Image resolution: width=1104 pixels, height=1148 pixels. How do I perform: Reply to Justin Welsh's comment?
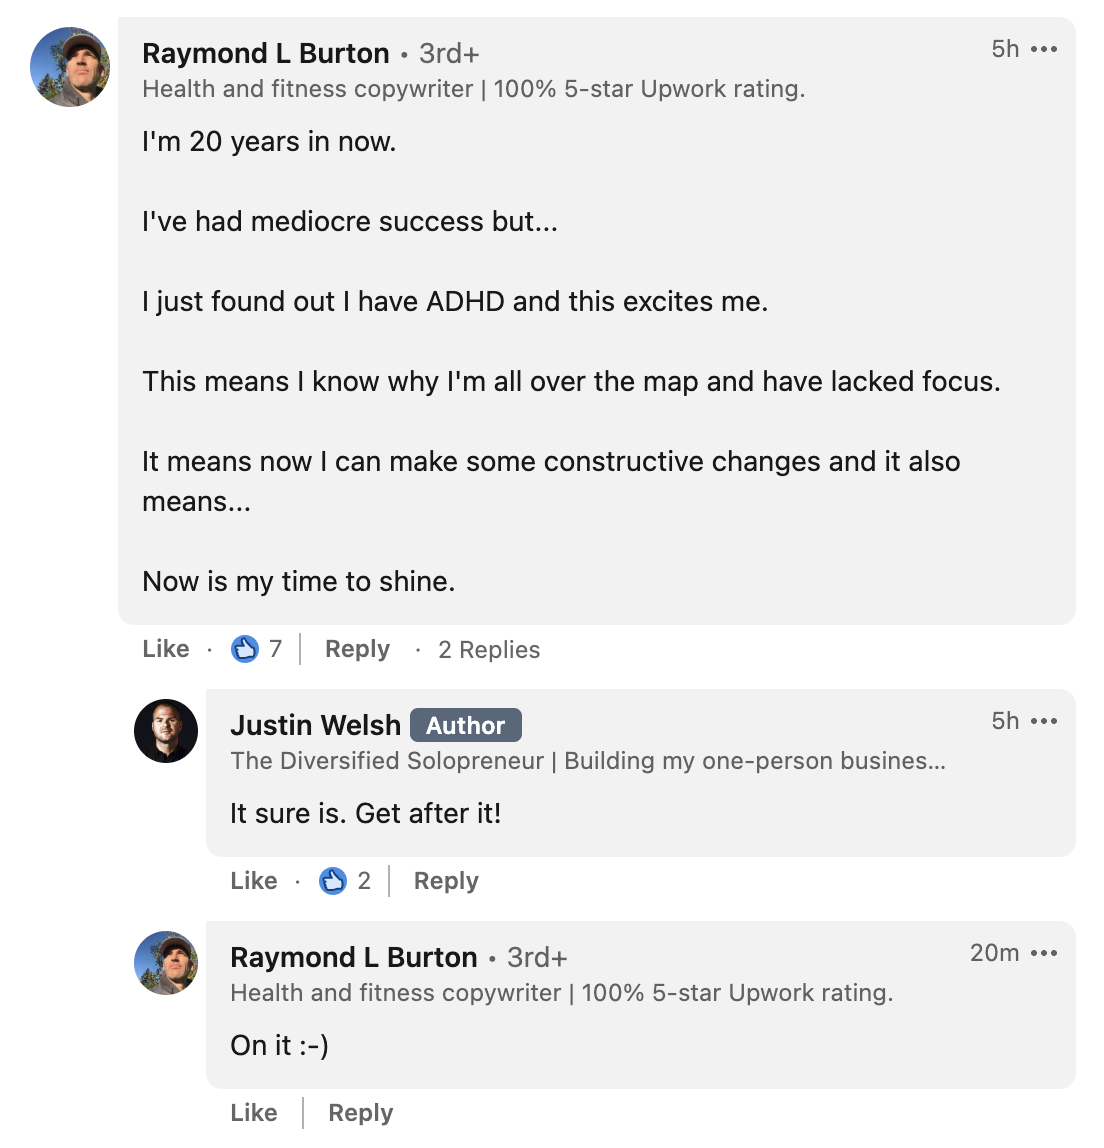tap(445, 880)
